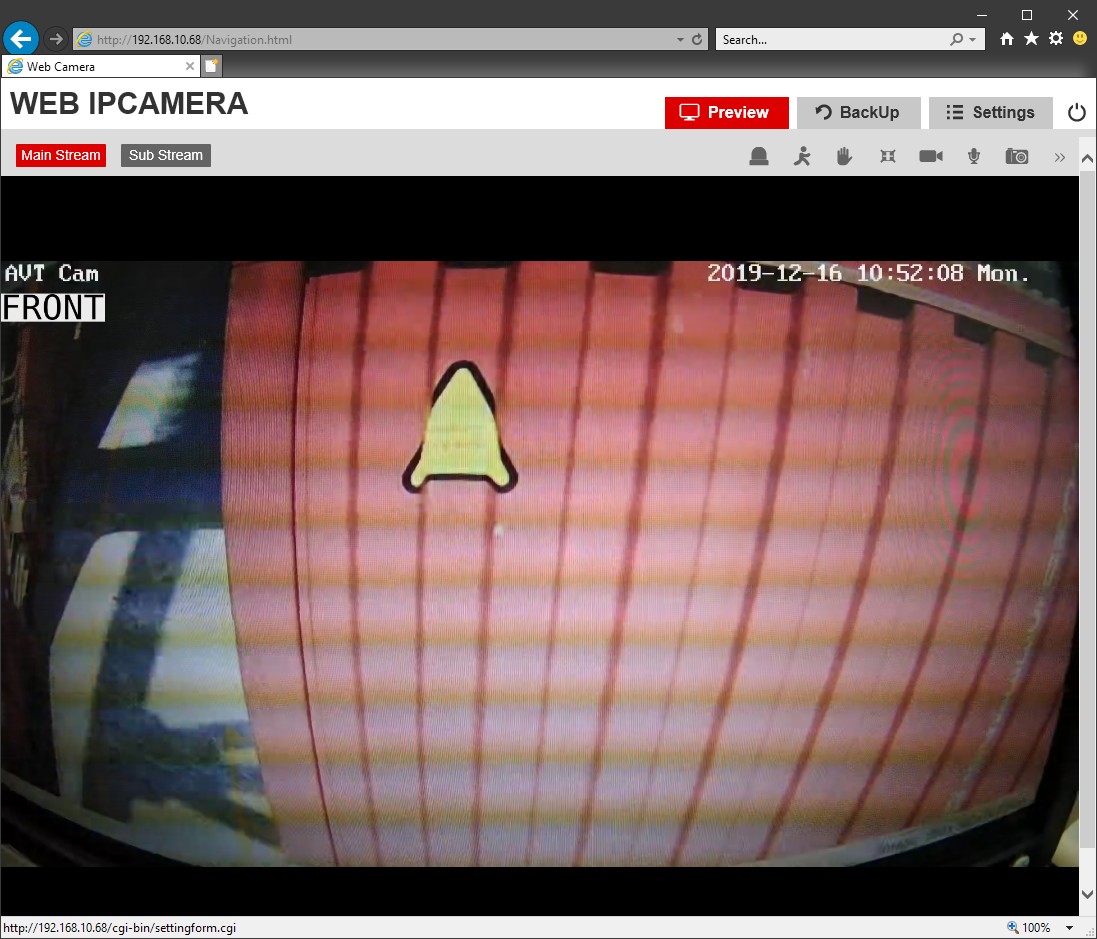The width and height of the screenshot is (1097, 939).
Task: Click the browser Search box
Action: (833, 40)
